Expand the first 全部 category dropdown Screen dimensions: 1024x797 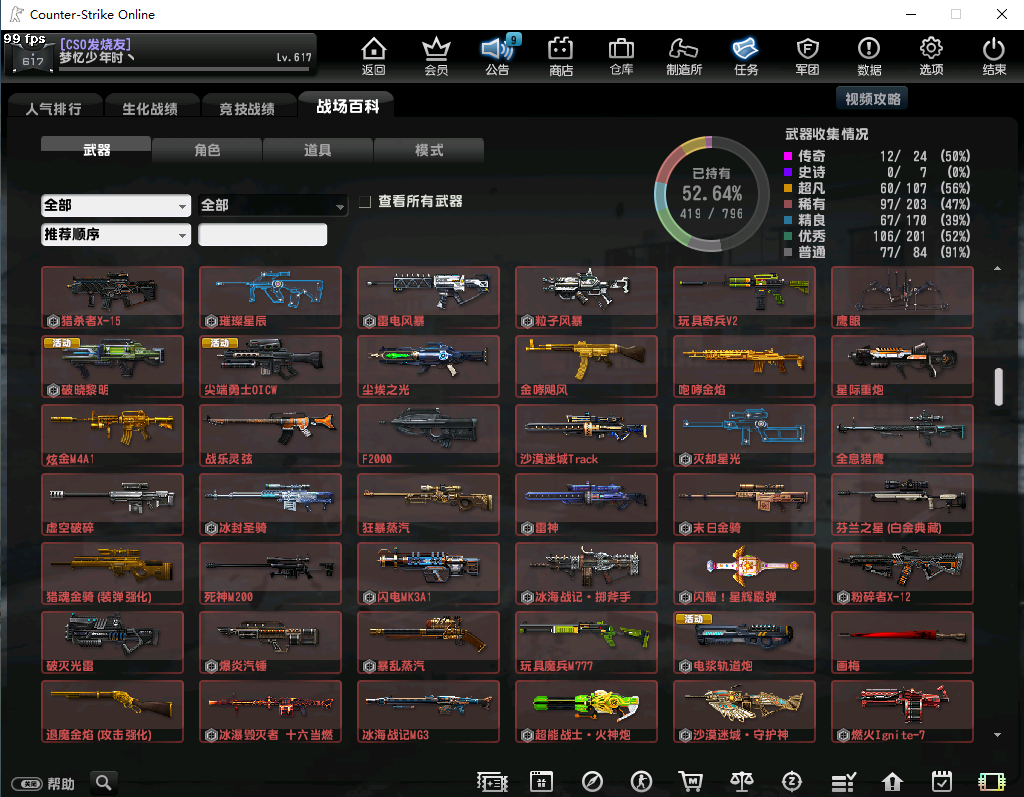coord(116,205)
